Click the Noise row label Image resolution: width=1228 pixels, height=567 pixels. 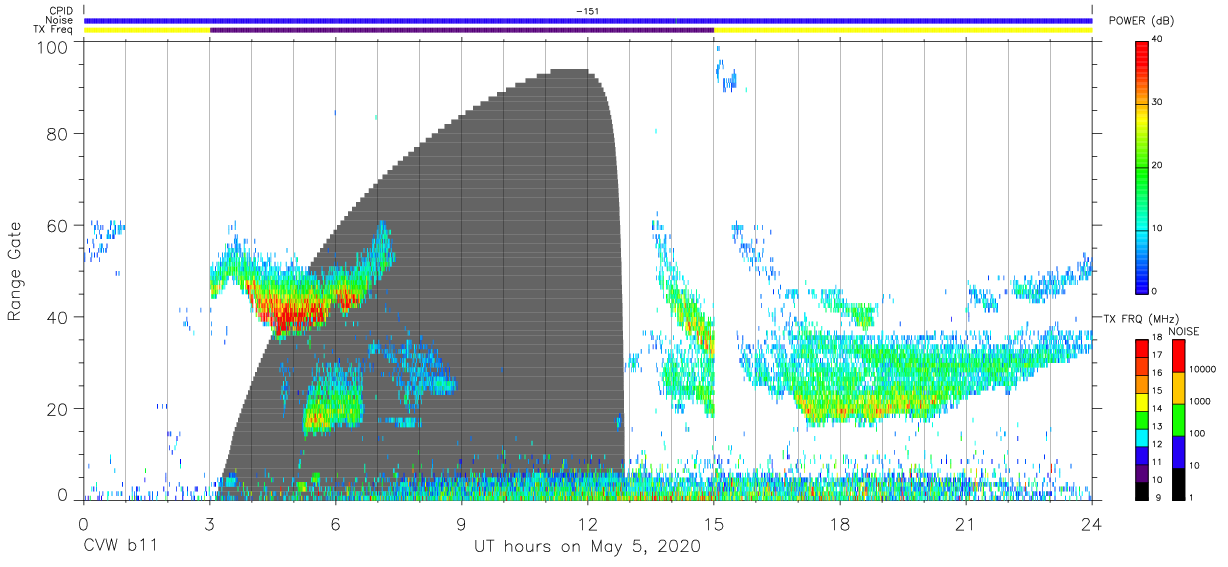(x=60, y=20)
